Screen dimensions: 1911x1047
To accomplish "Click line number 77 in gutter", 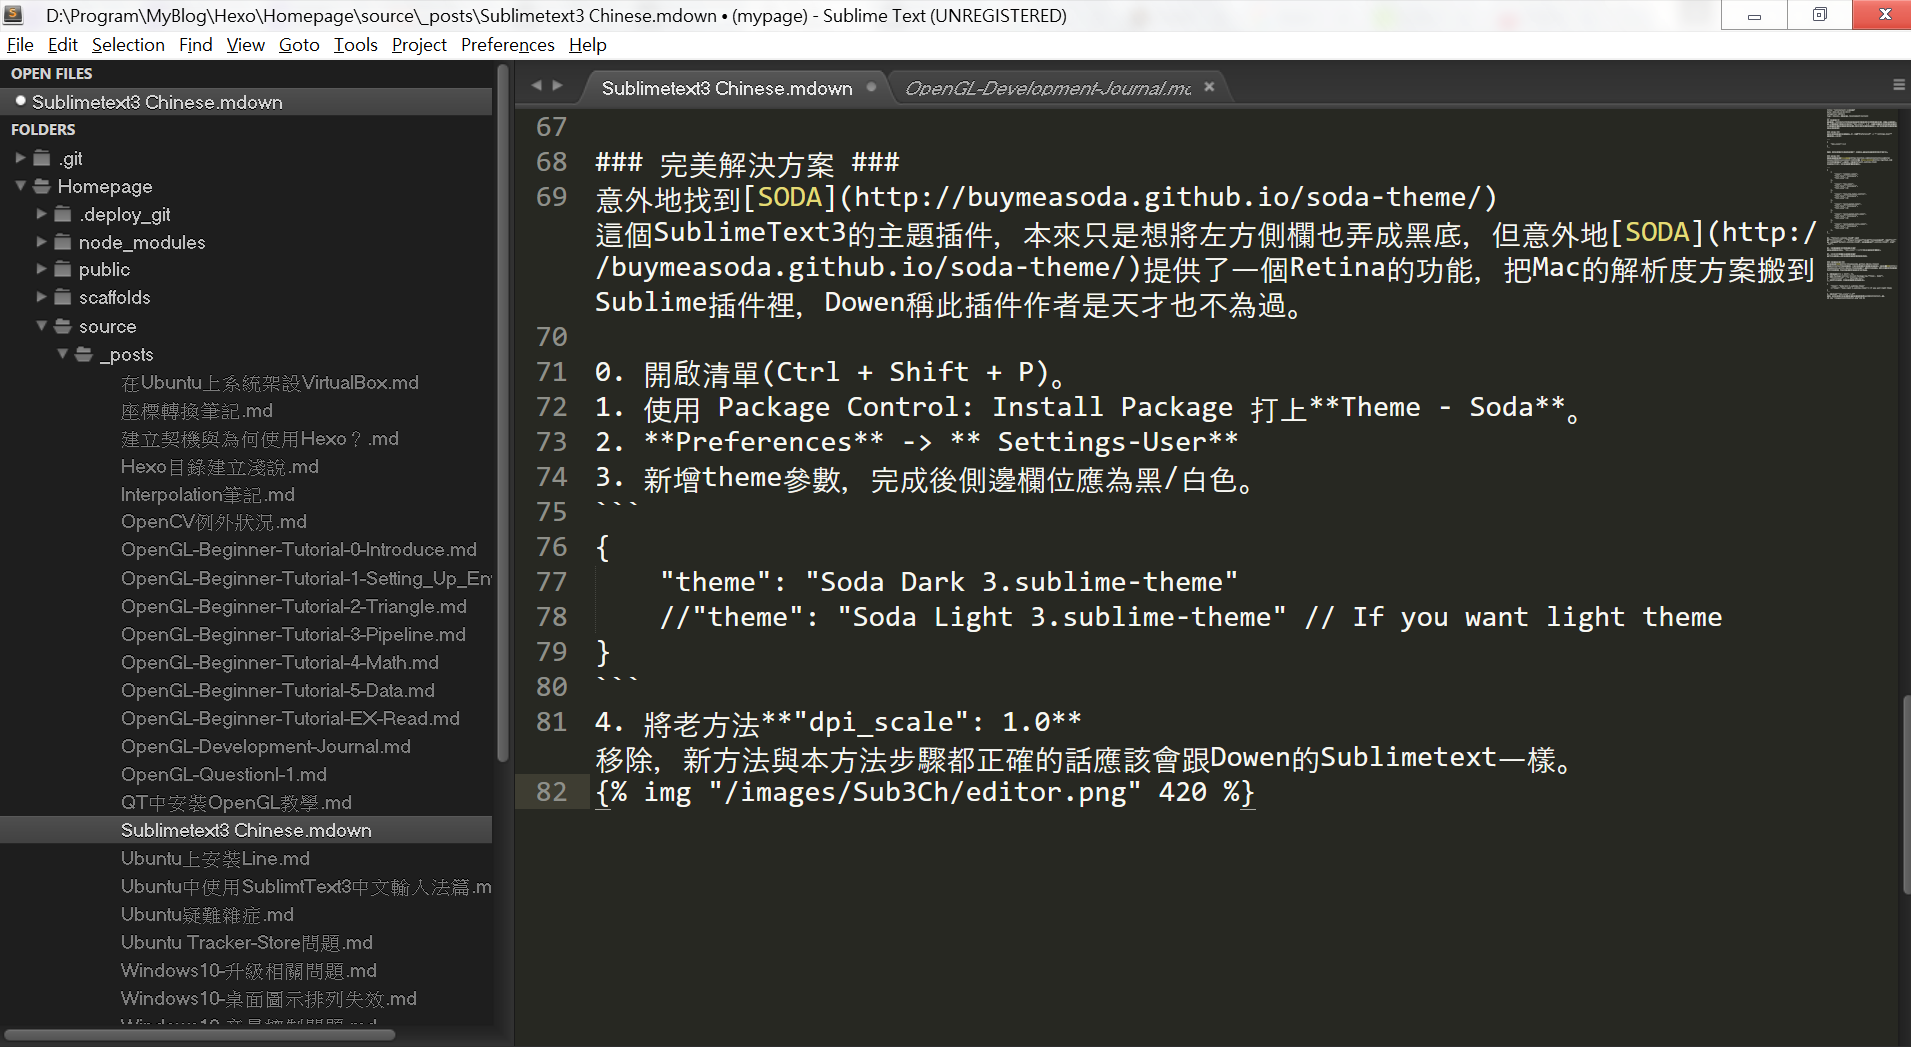I will coord(551,582).
